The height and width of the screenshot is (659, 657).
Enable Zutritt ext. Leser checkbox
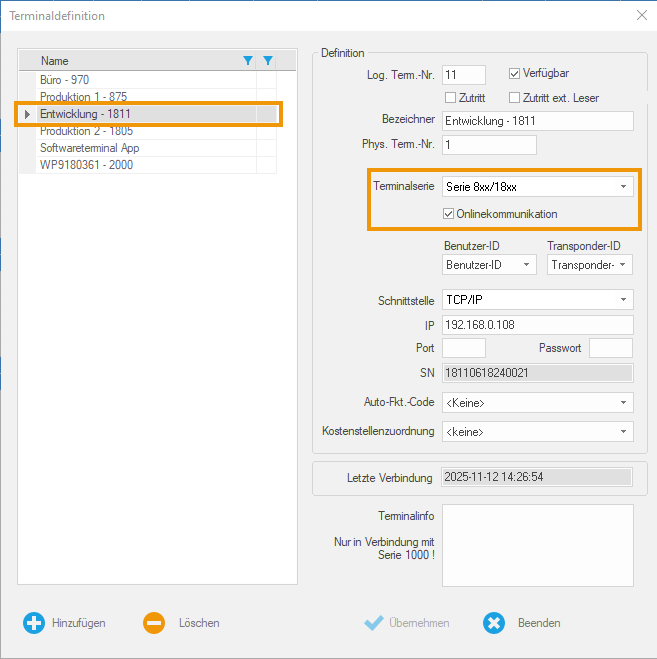[515, 98]
